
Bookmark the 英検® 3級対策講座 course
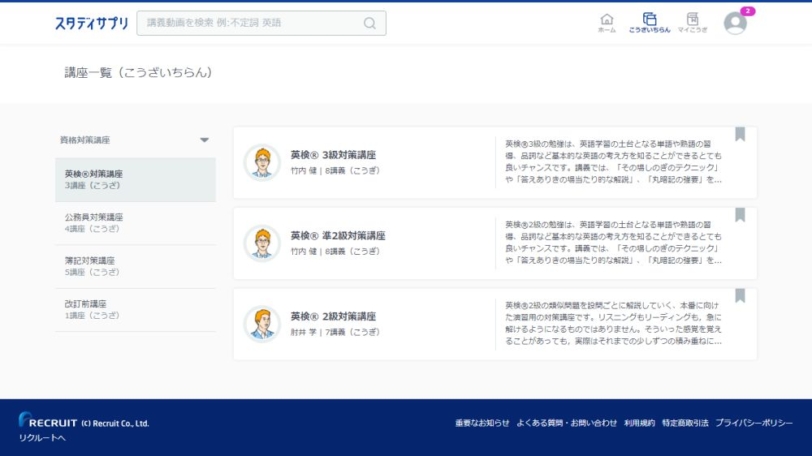click(x=740, y=134)
